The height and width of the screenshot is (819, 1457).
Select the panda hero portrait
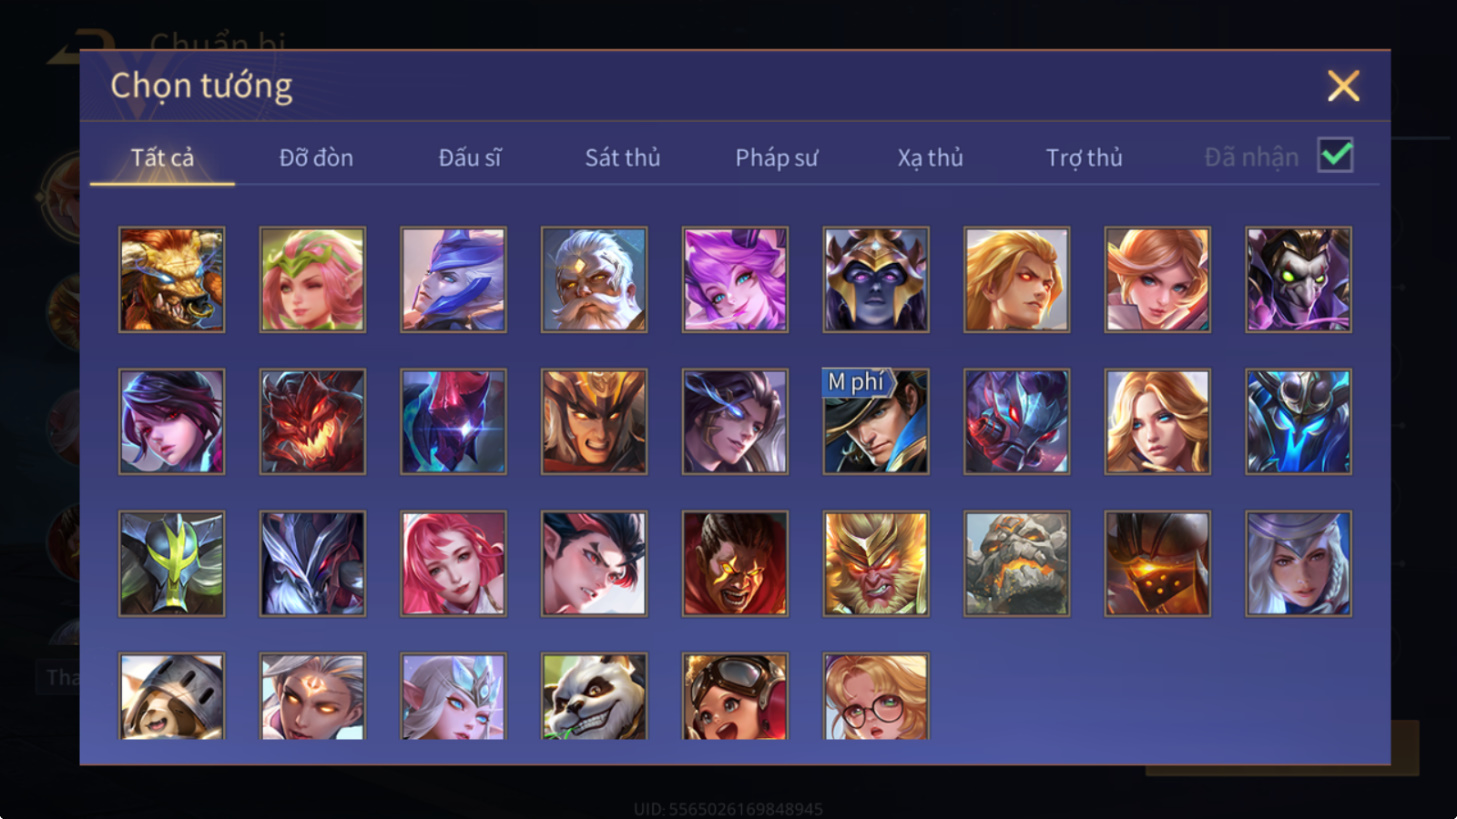click(594, 696)
